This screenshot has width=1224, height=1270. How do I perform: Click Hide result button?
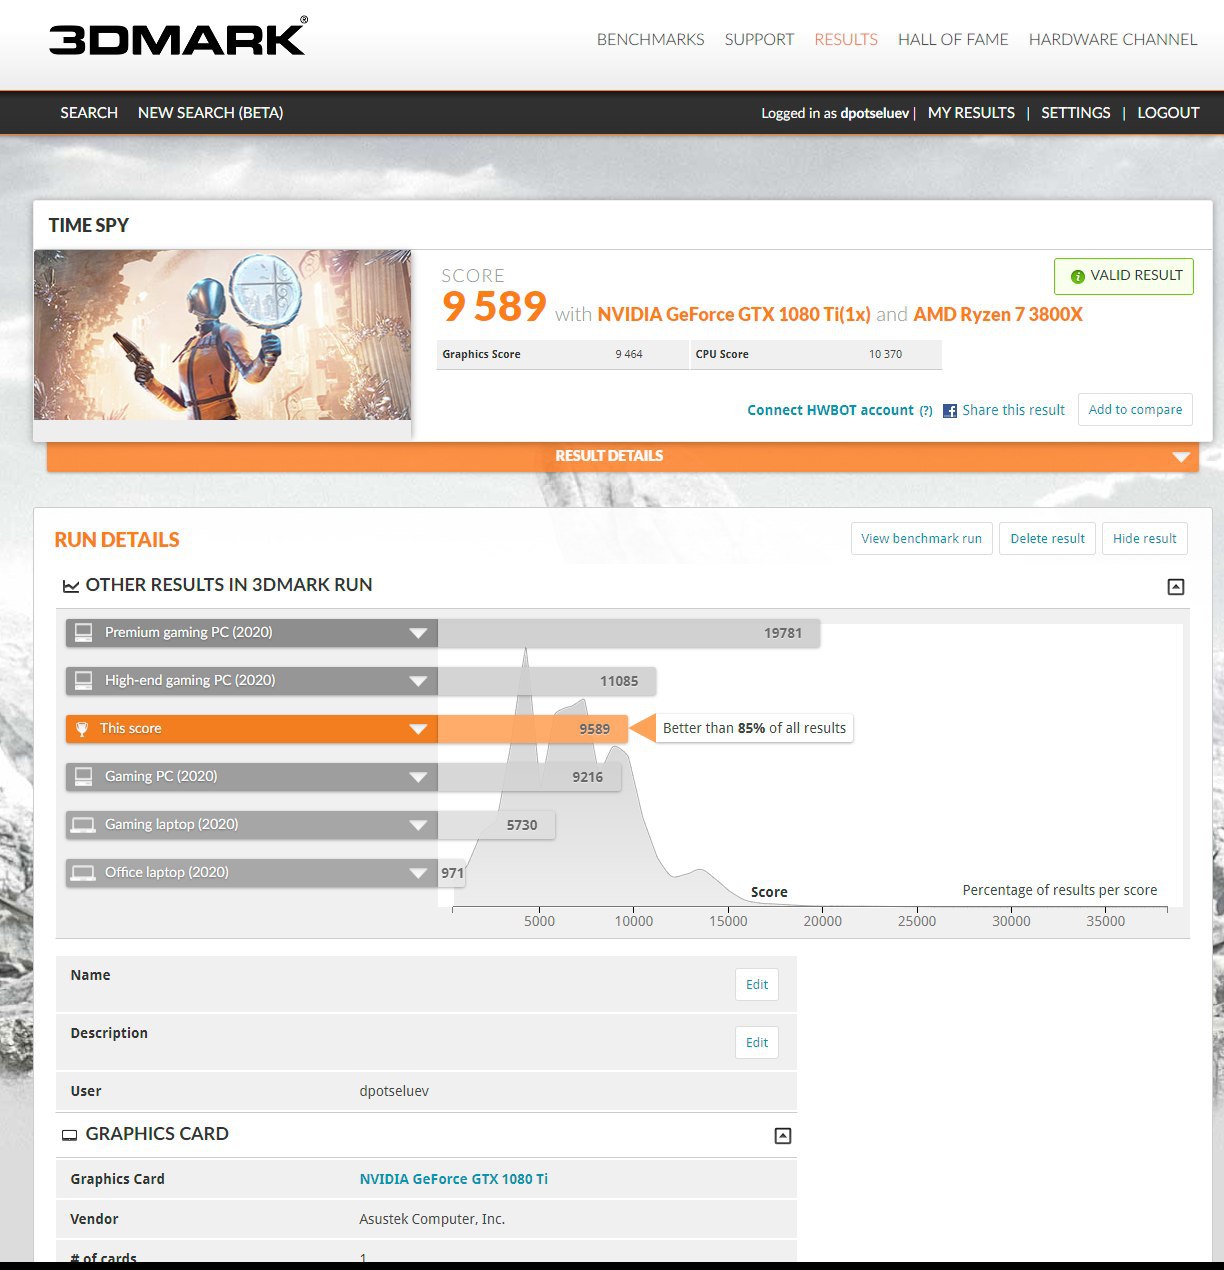coord(1144,539)
